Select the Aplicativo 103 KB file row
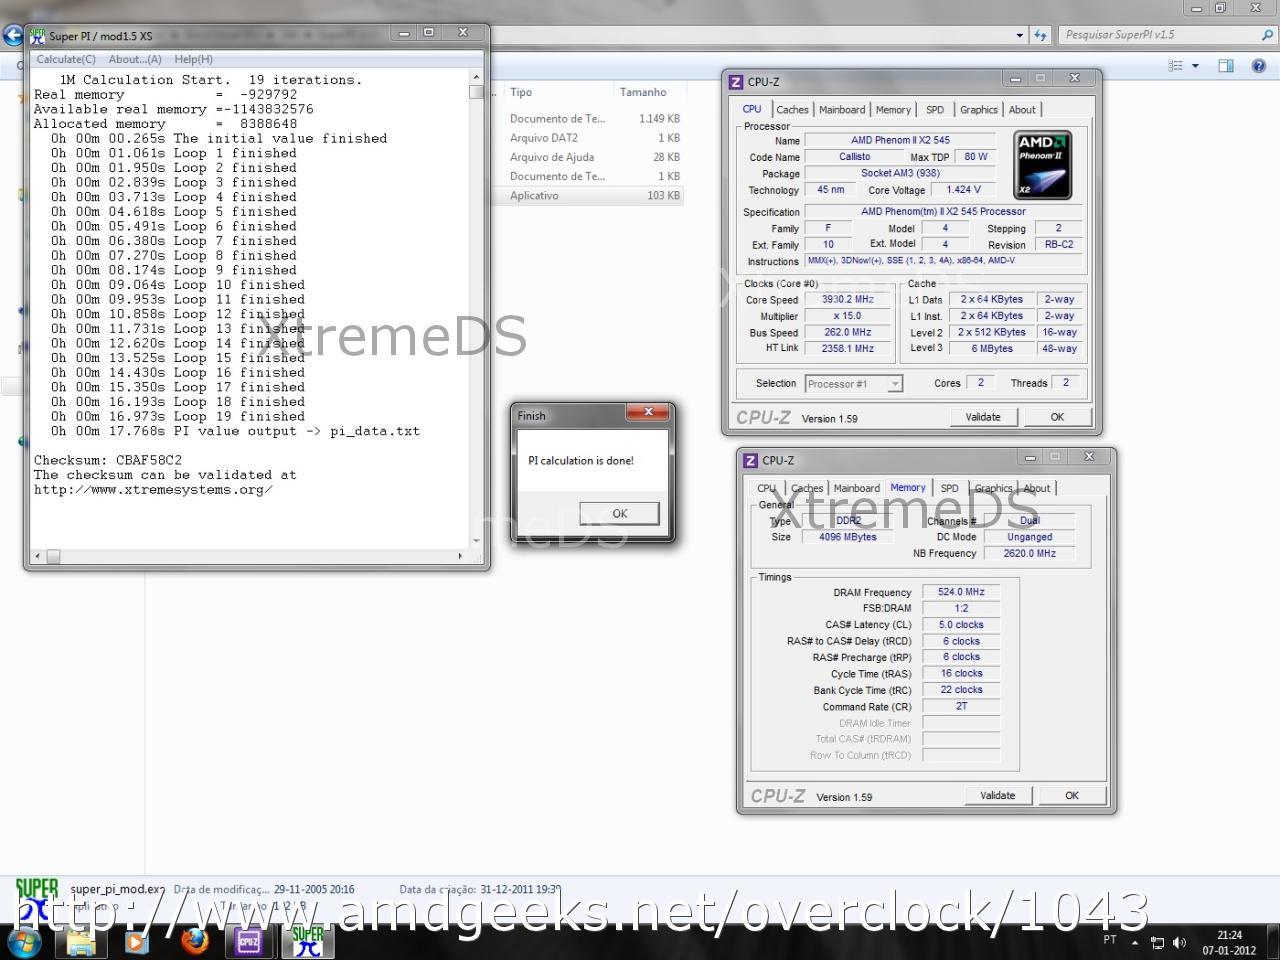Screen dimensions: 1280x960 [595, 195]
